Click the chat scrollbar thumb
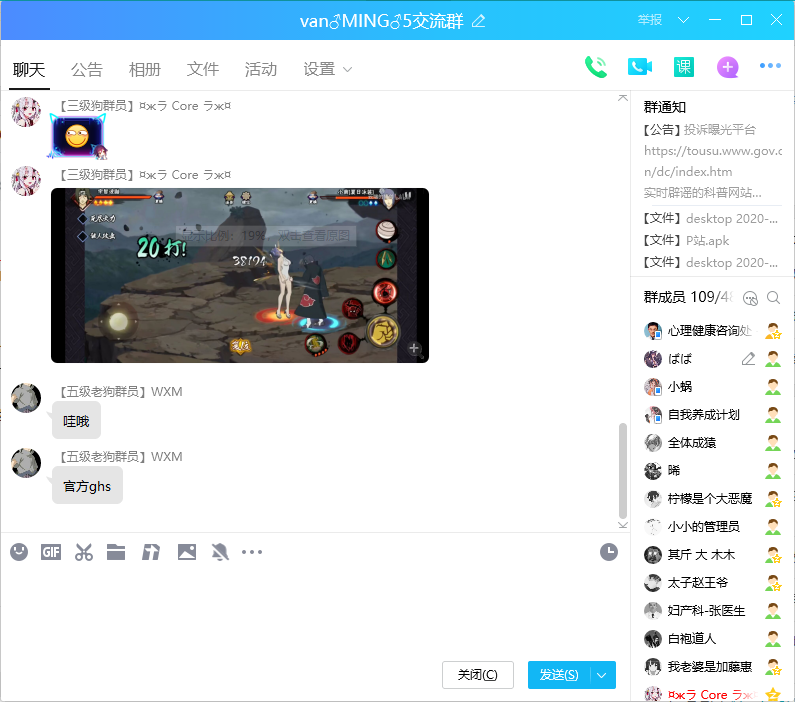The height and width of the screenshot is (702, 795). tap(623, 470)
